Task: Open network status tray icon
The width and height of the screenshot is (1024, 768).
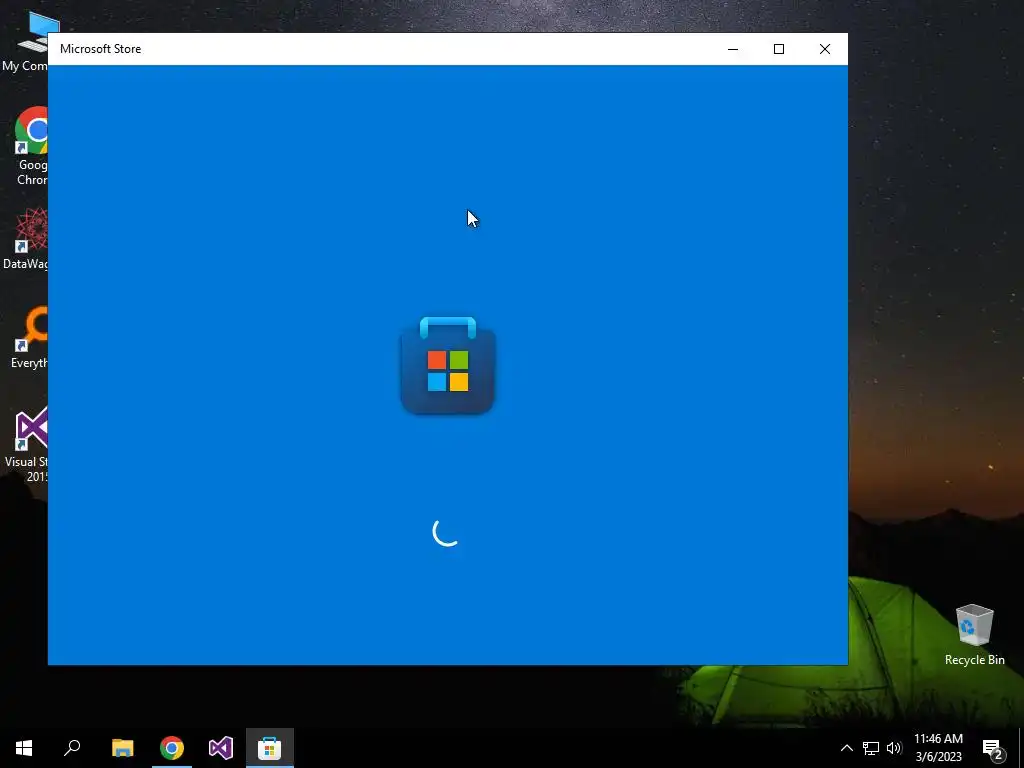Action: 871,748
